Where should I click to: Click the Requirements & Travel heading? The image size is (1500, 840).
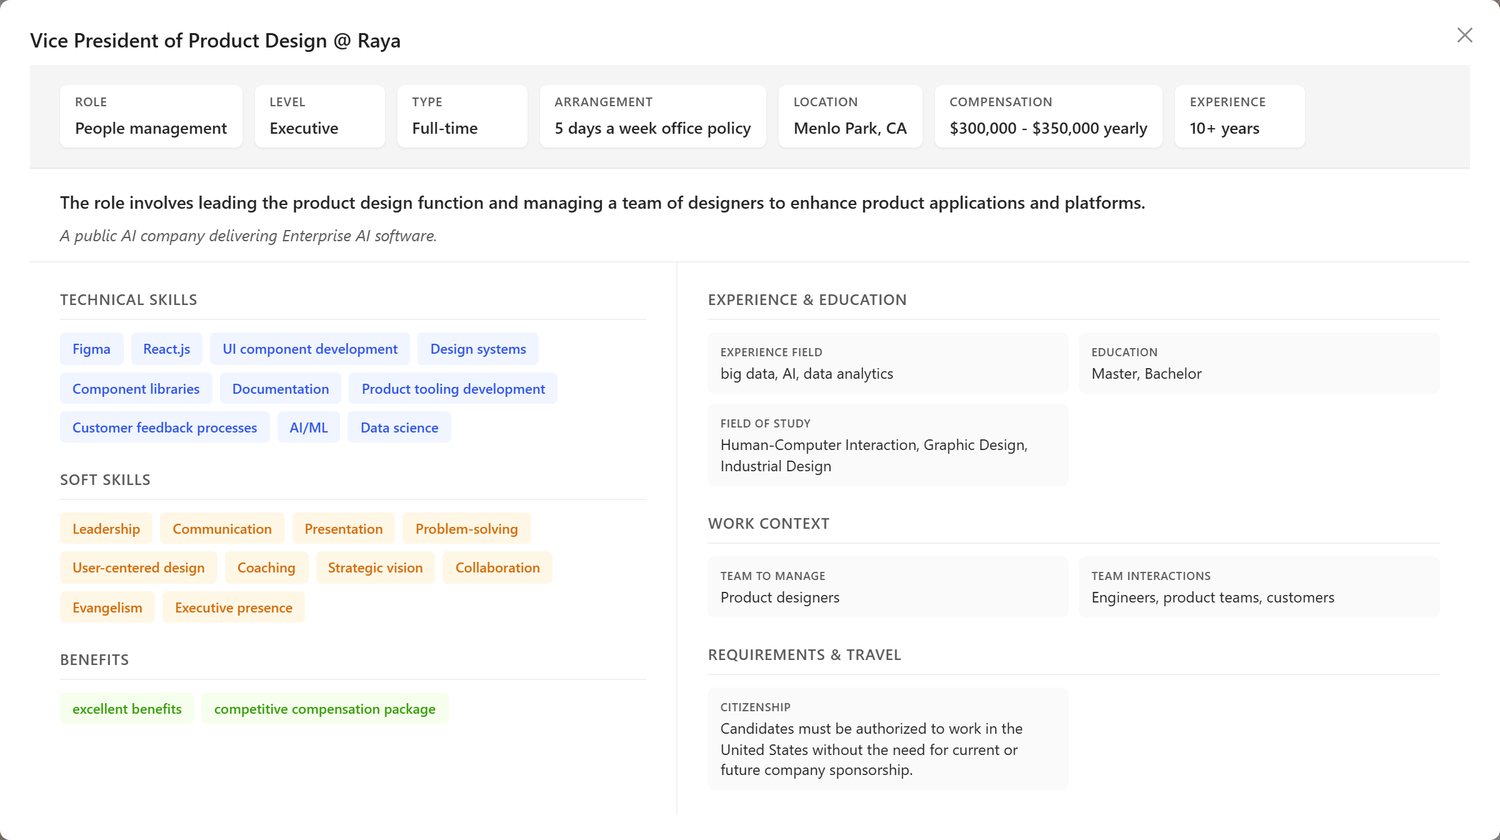[x=805, y=655]
